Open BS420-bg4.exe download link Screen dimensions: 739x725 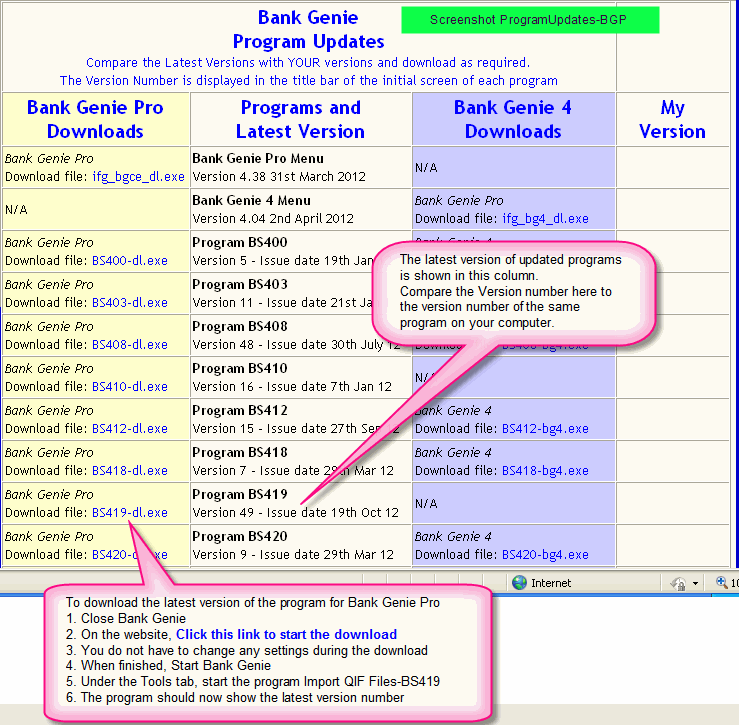click(x=545, y=554)
